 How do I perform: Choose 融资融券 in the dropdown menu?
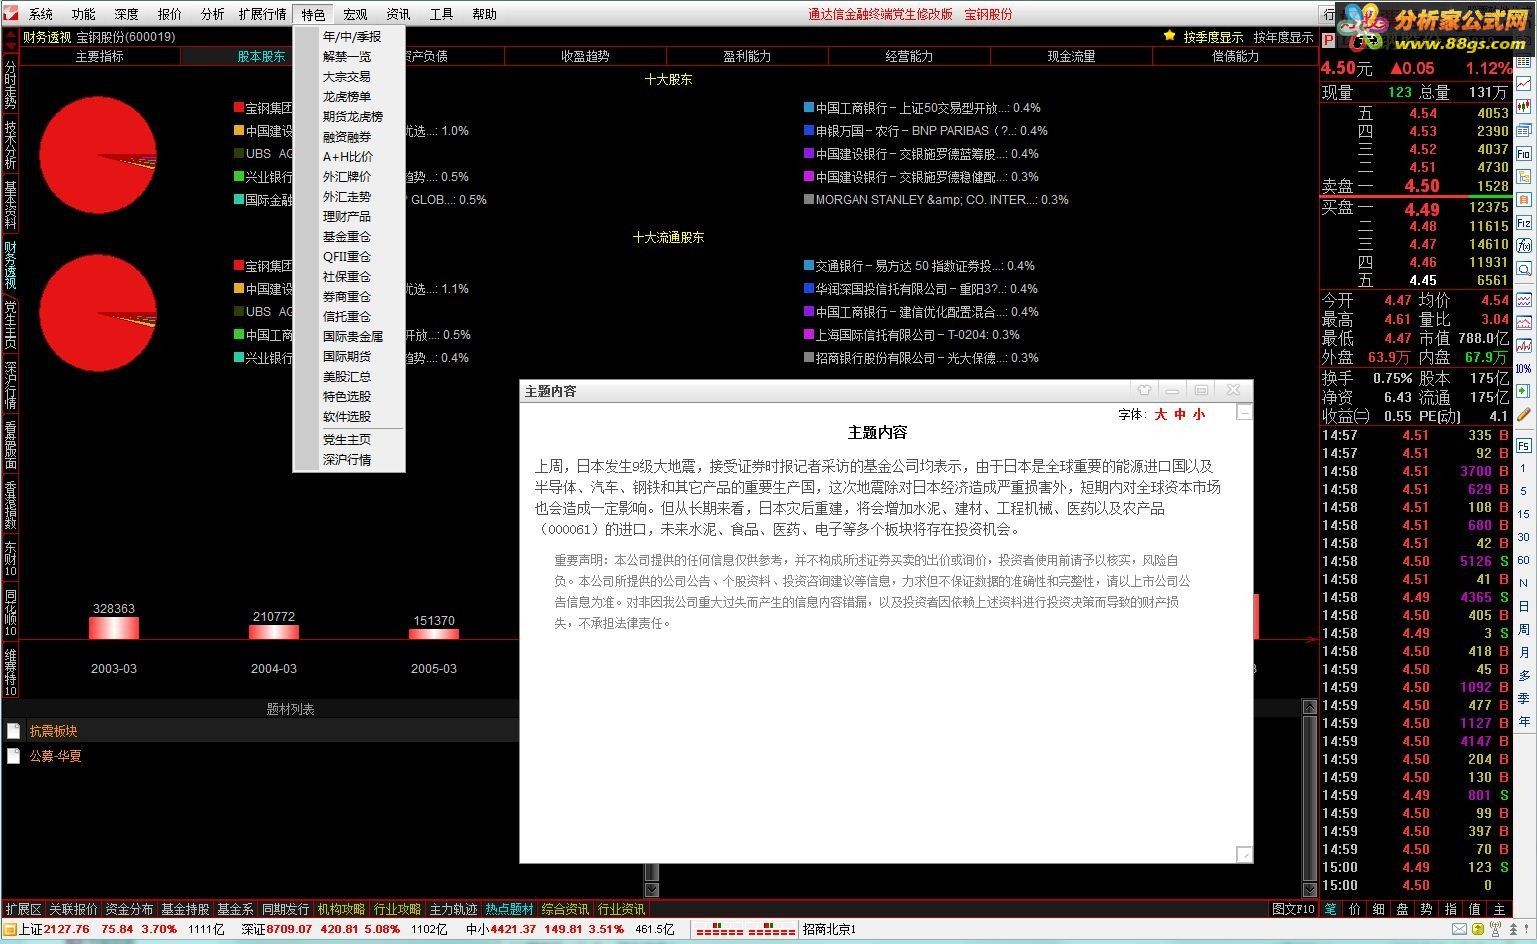click(x=347, y=136)
